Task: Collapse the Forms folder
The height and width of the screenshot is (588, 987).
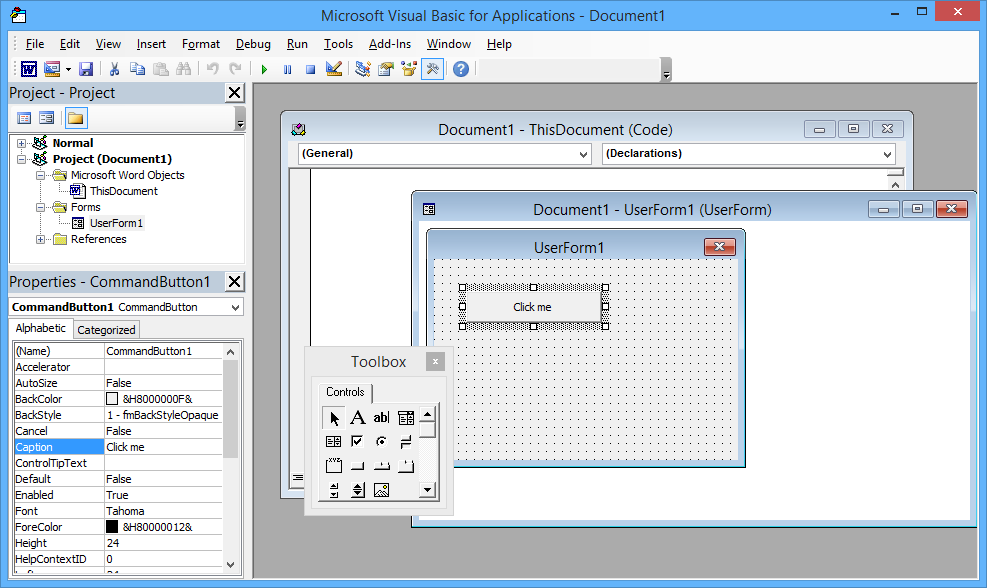Action: pos(40,207)
